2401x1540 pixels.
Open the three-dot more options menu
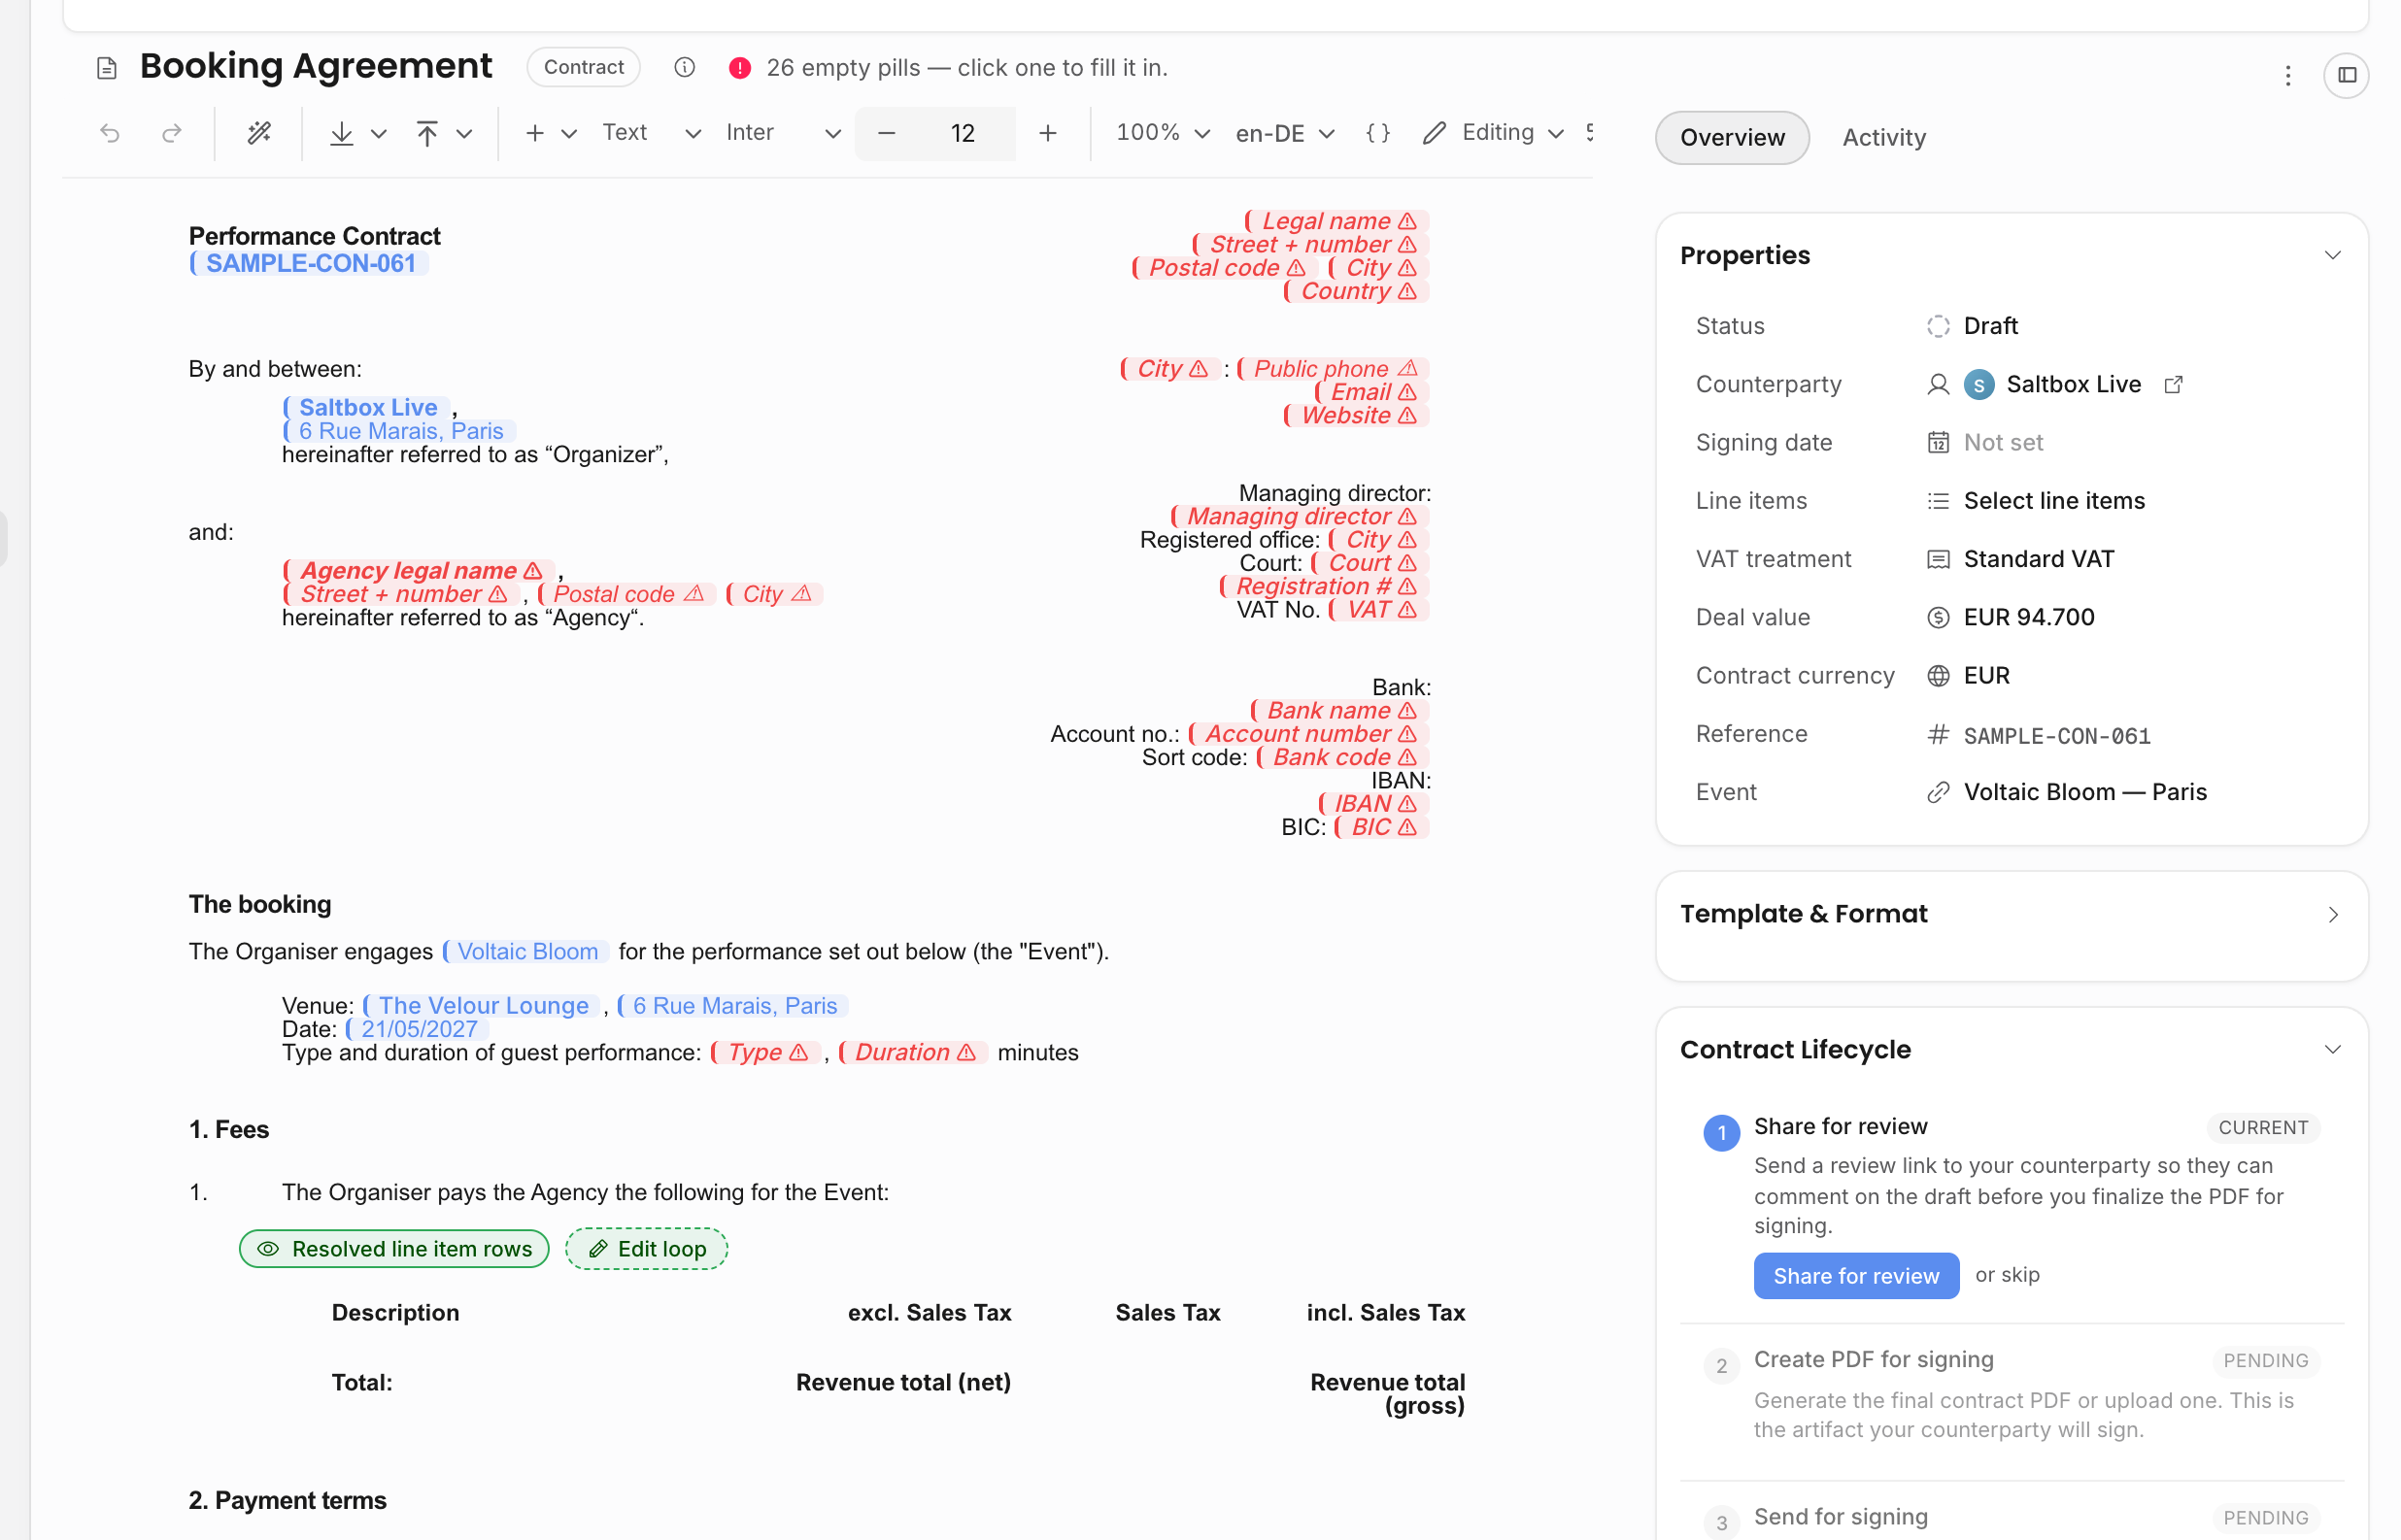[x=2287, y=75]
